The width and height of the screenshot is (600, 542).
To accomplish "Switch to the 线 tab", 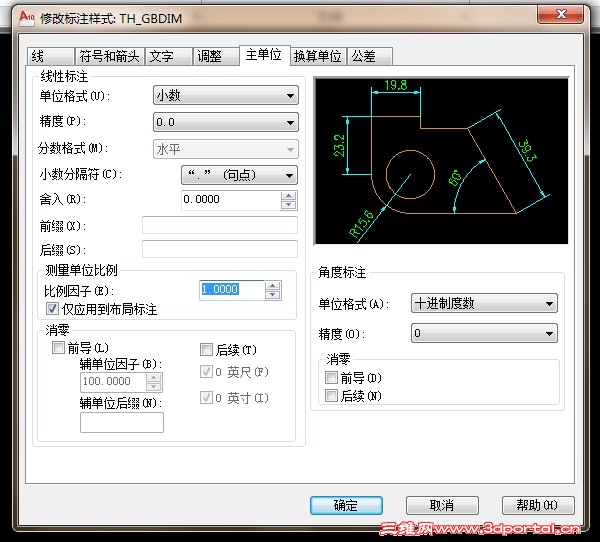I will coord(51,57).
